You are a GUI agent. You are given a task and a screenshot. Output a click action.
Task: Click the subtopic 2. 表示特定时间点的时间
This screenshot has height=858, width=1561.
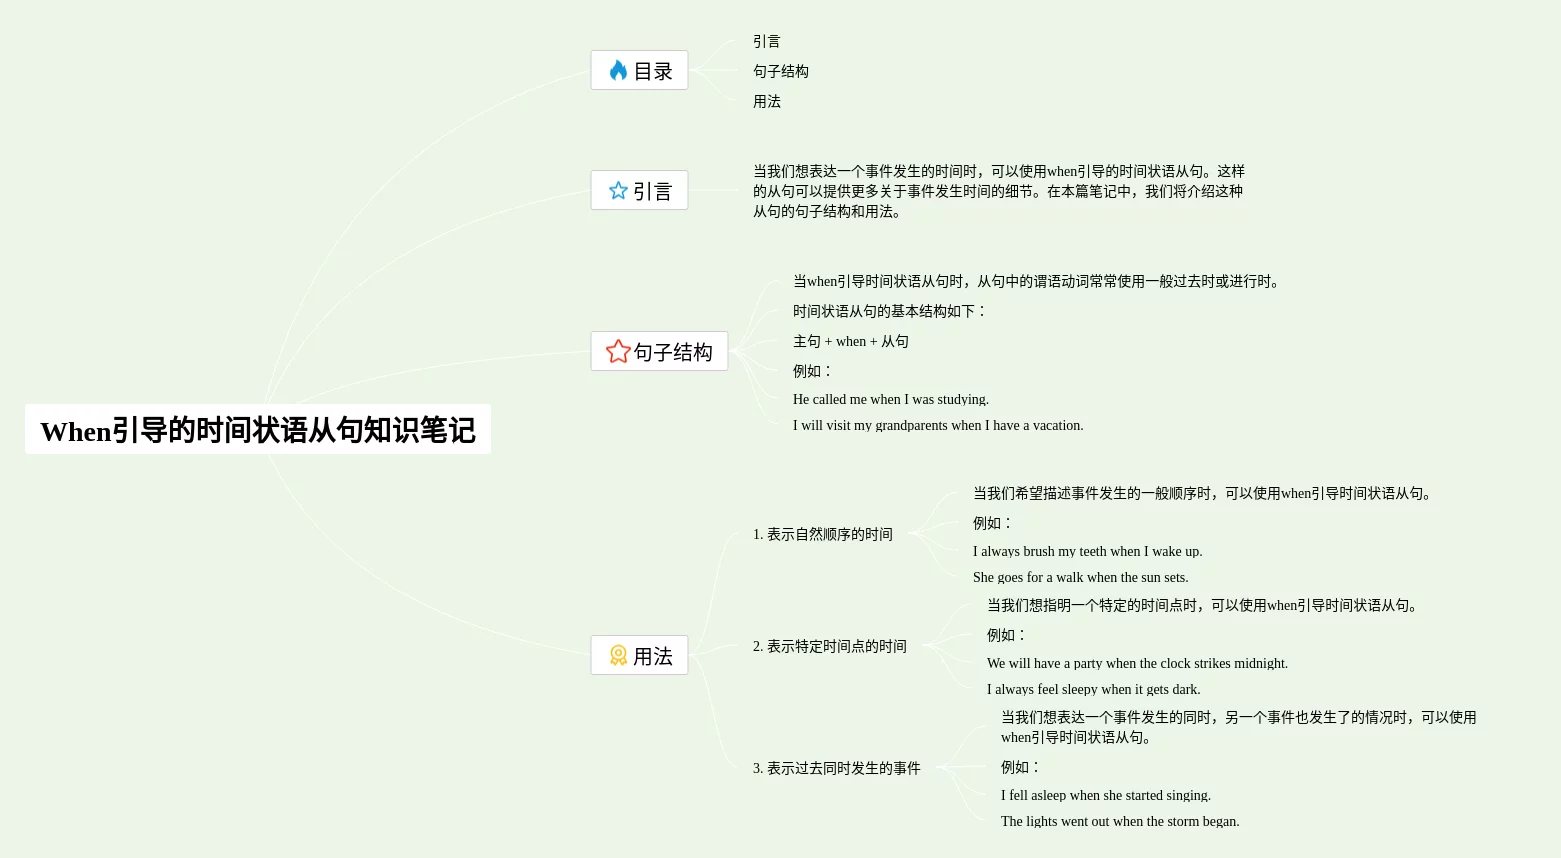coord(829,646)
